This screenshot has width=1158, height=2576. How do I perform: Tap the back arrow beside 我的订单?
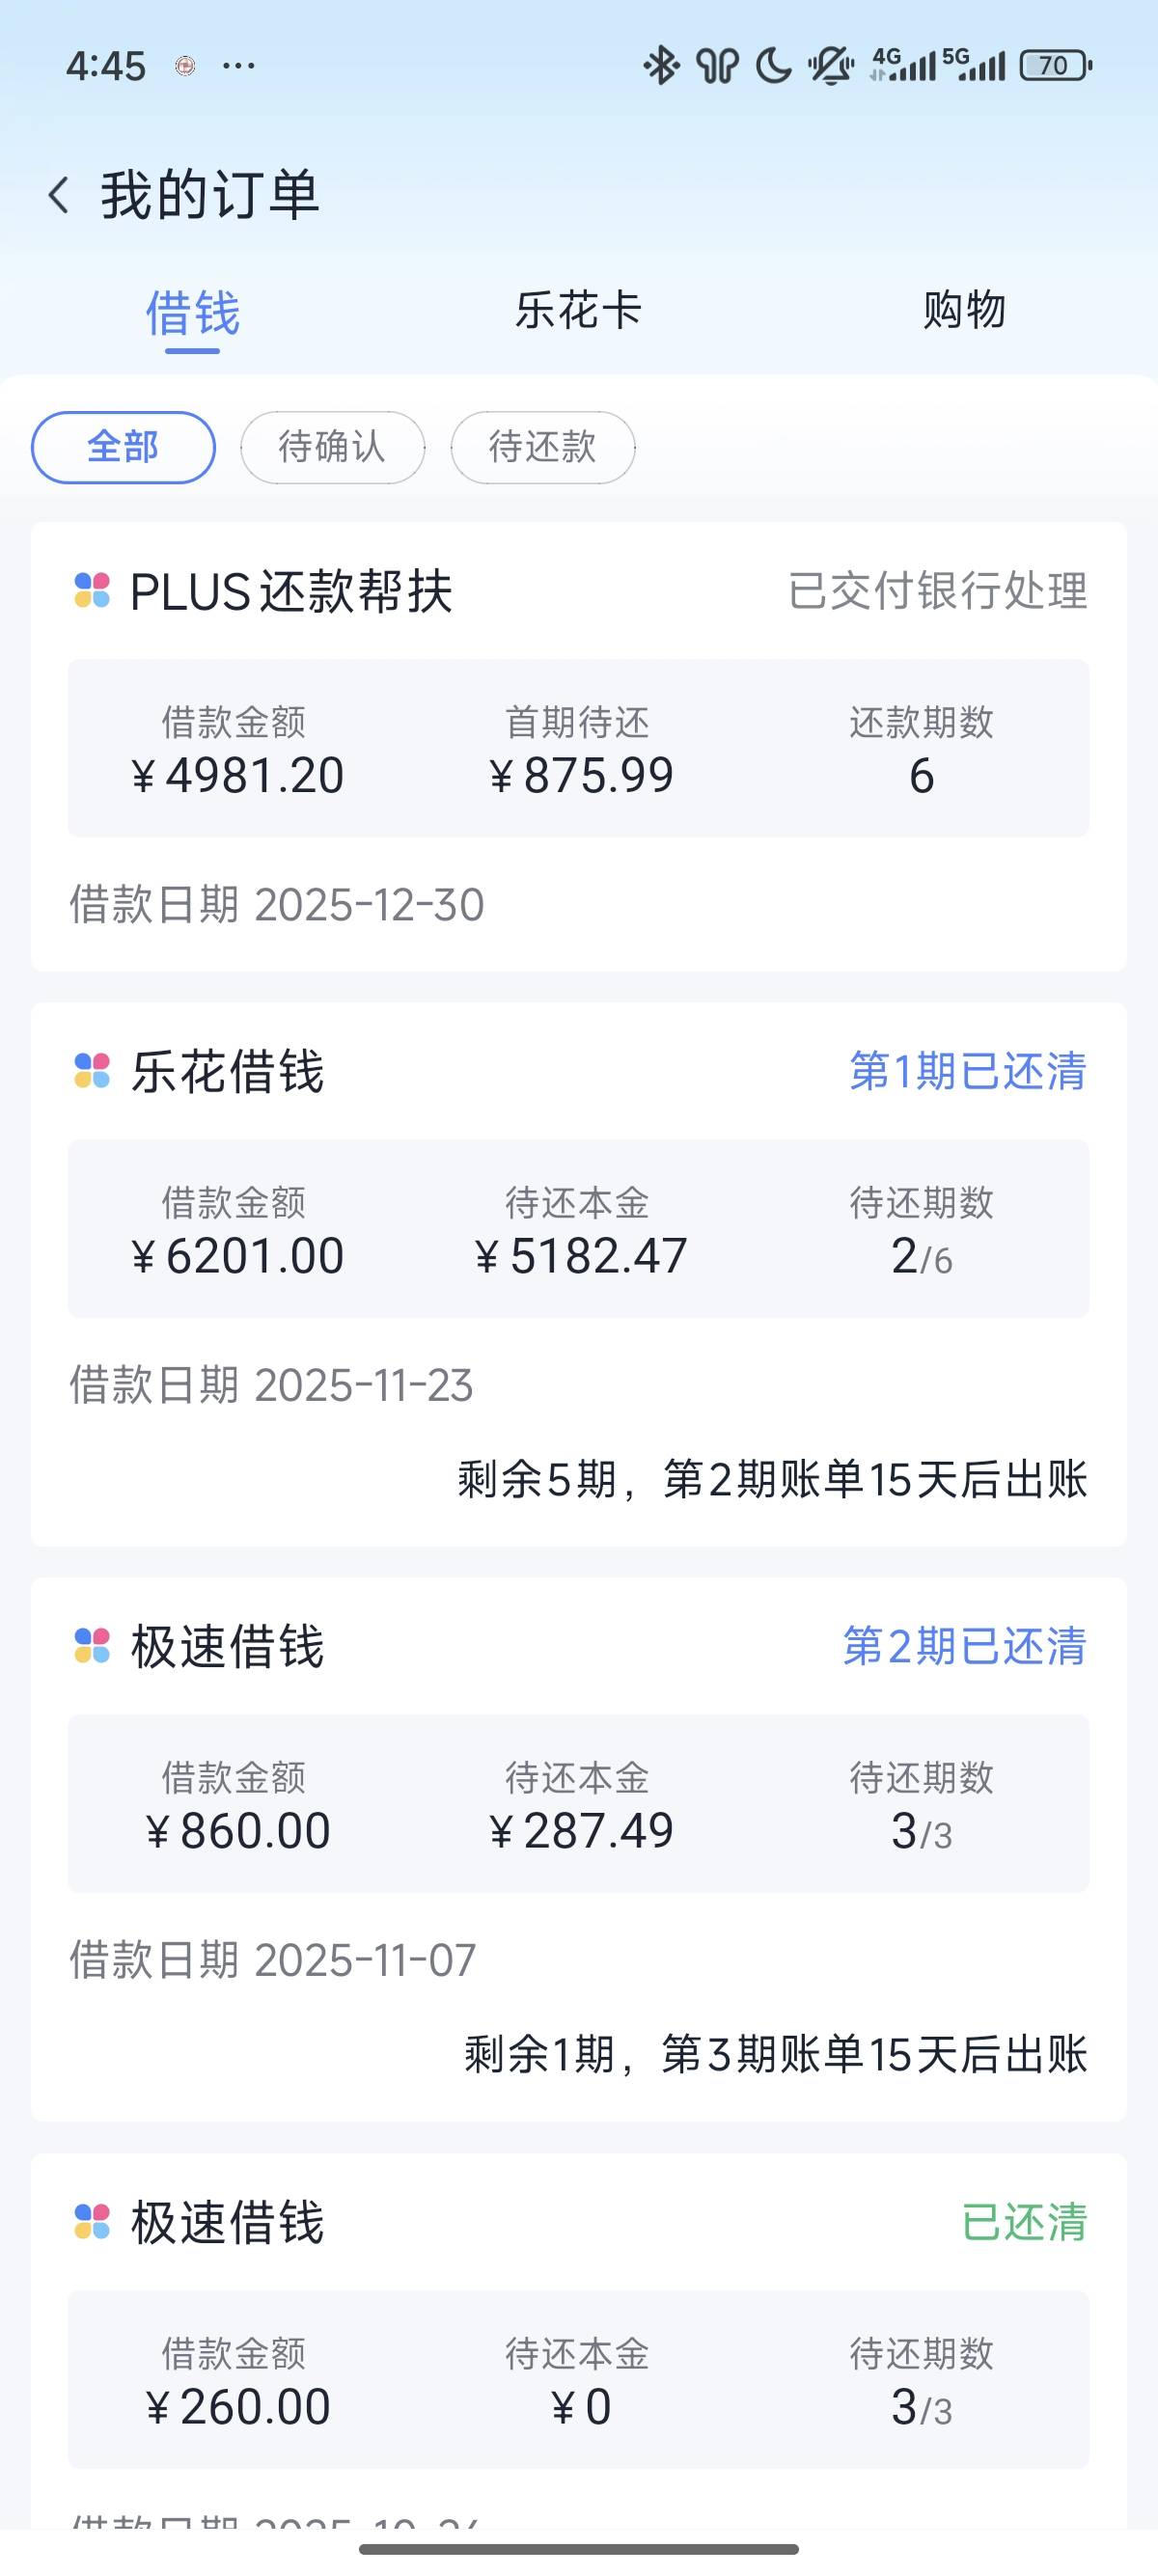(59, 195)
